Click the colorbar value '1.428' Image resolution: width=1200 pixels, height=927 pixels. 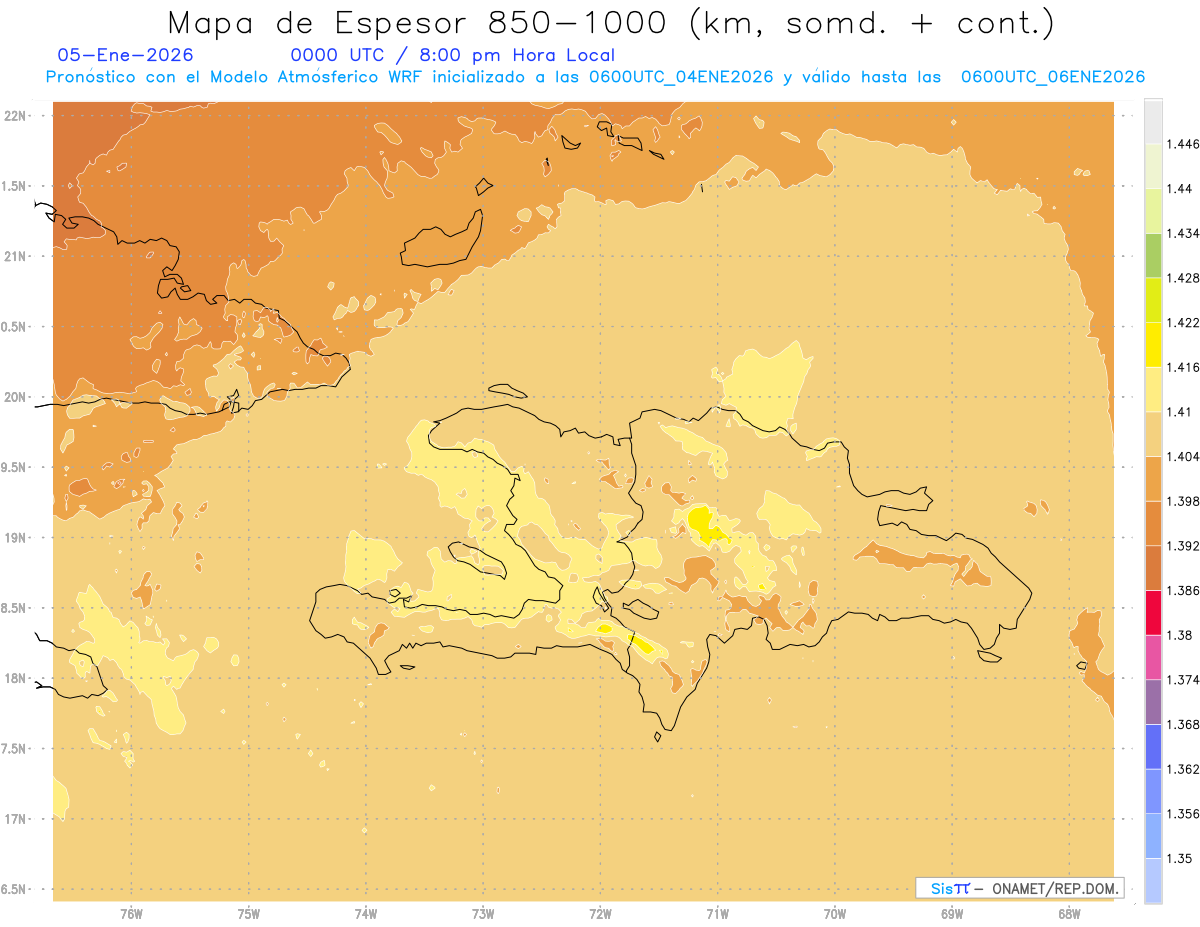tap(1184, 278)
